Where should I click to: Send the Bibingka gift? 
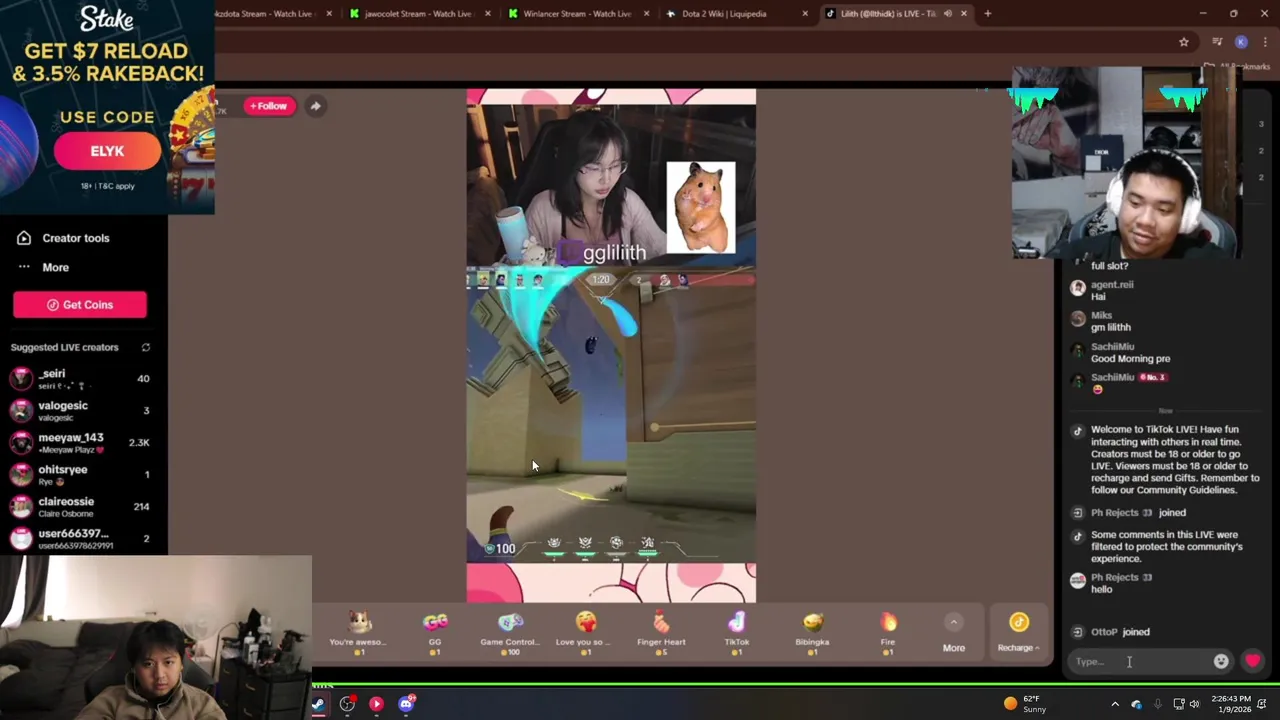[812, 633]
